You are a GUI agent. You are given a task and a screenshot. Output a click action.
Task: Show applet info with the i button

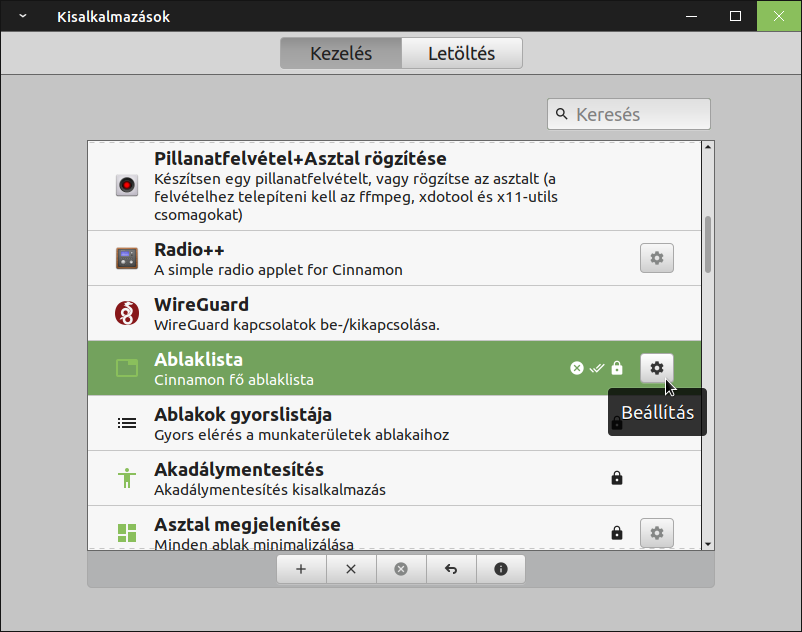(501, 569)
